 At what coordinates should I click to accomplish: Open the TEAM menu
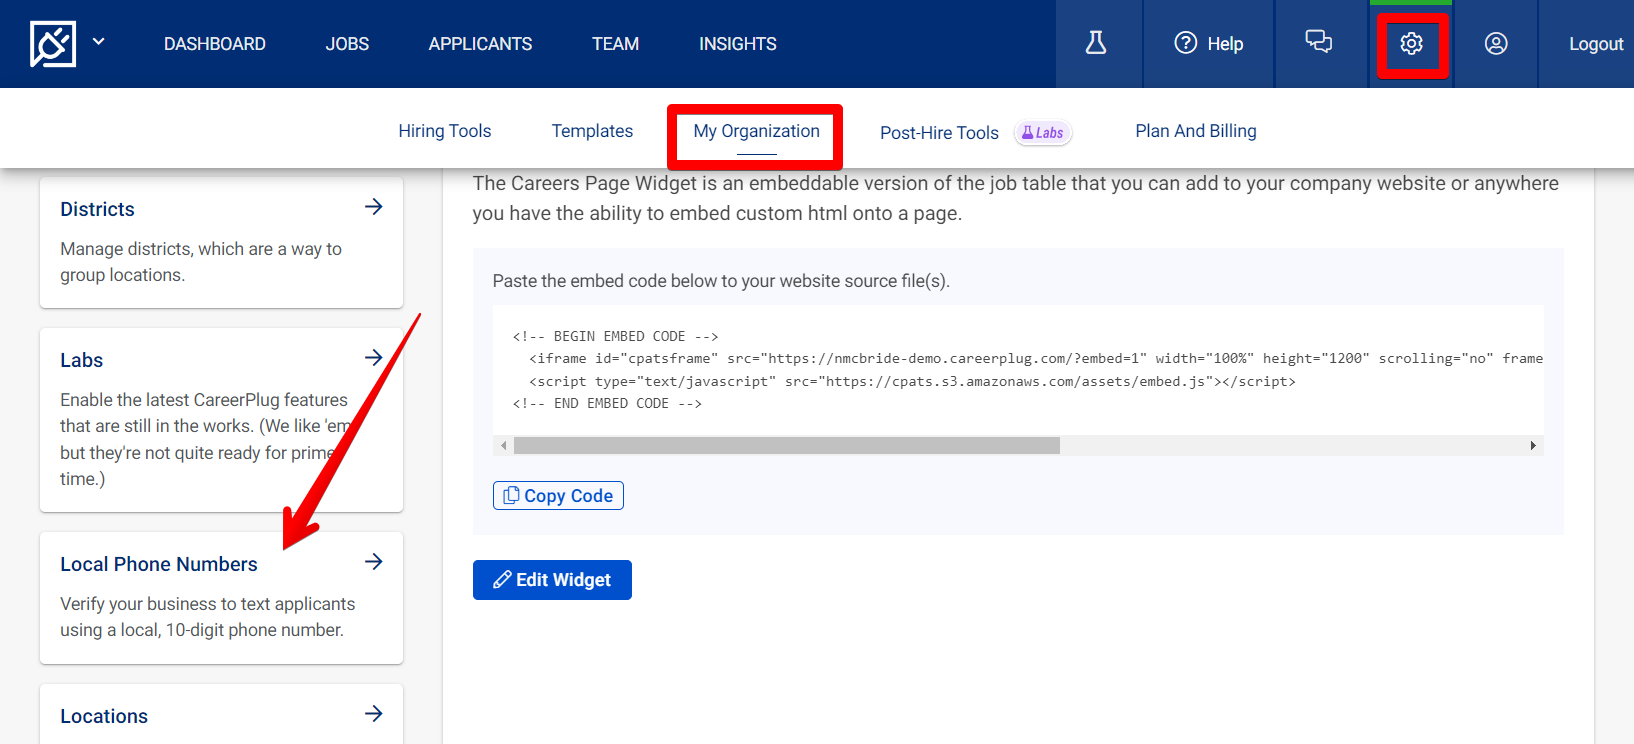coord(615,44)
